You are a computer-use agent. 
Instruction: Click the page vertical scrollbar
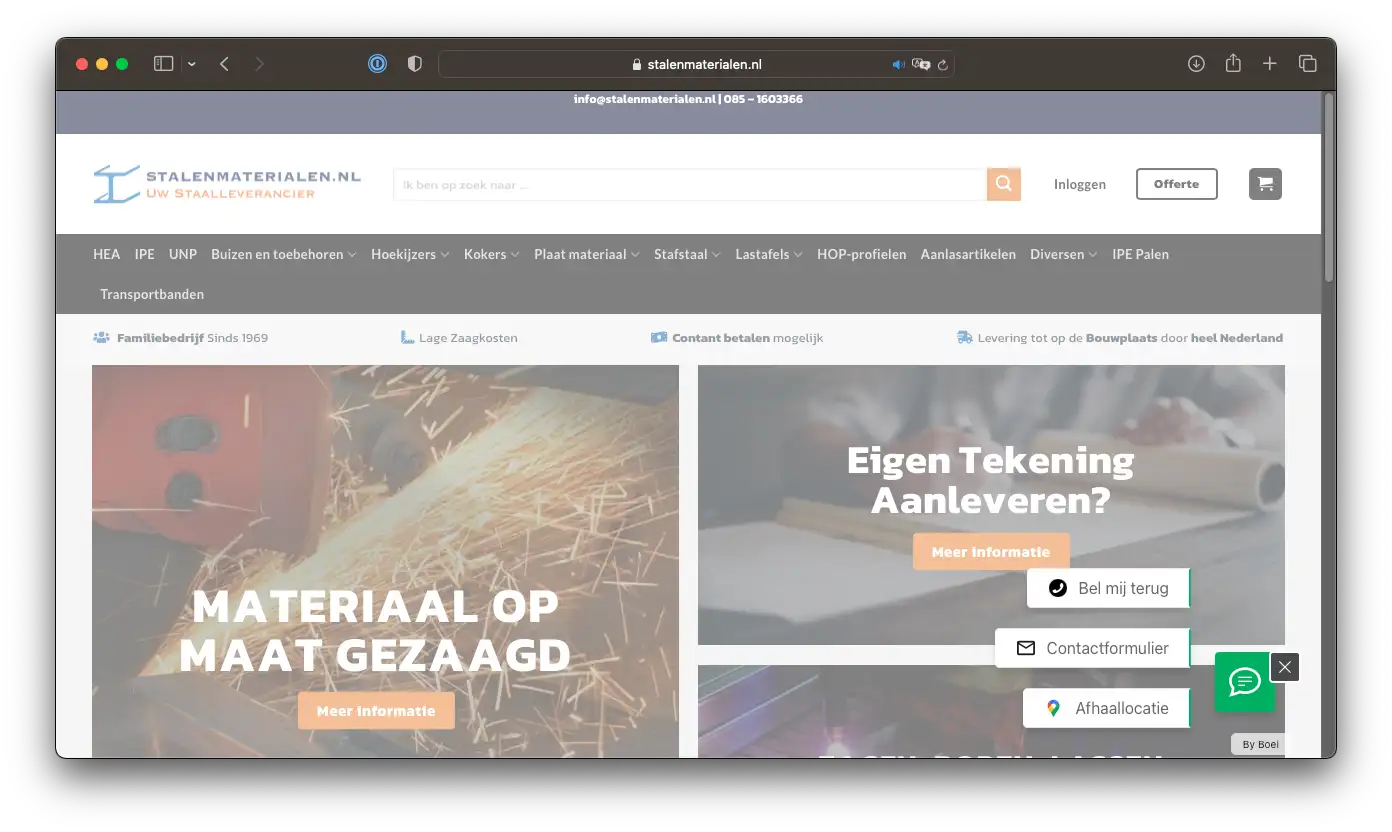1329,188
